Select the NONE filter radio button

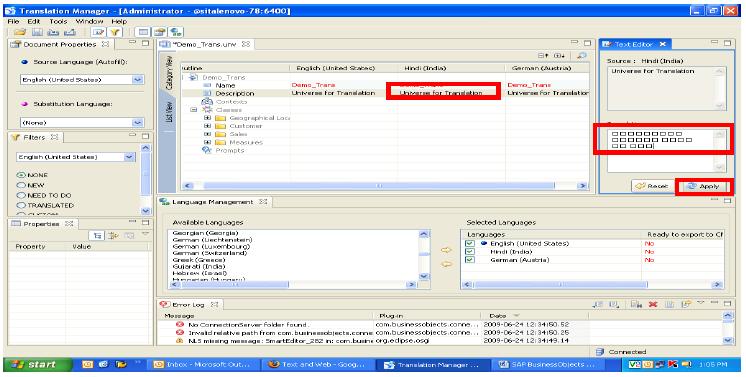click(x=21, y=175)
